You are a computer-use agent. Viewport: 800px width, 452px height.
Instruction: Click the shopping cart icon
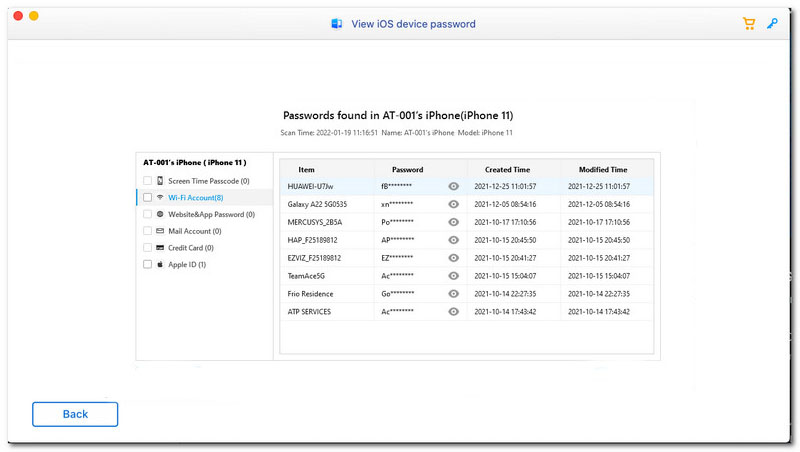(x=749, y=23)
